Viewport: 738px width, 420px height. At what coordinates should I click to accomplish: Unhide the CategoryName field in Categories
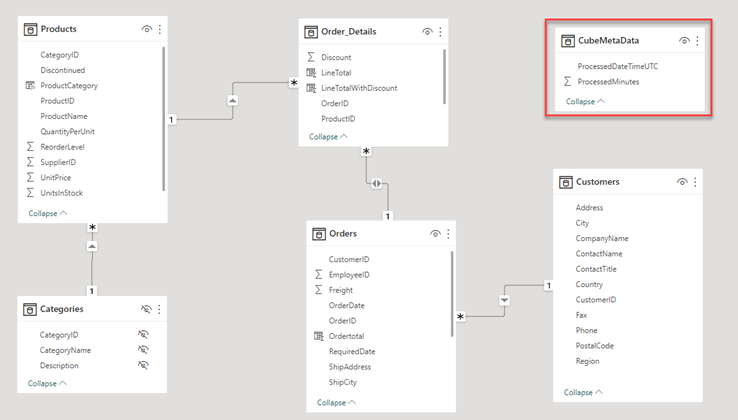pos(144,350)
